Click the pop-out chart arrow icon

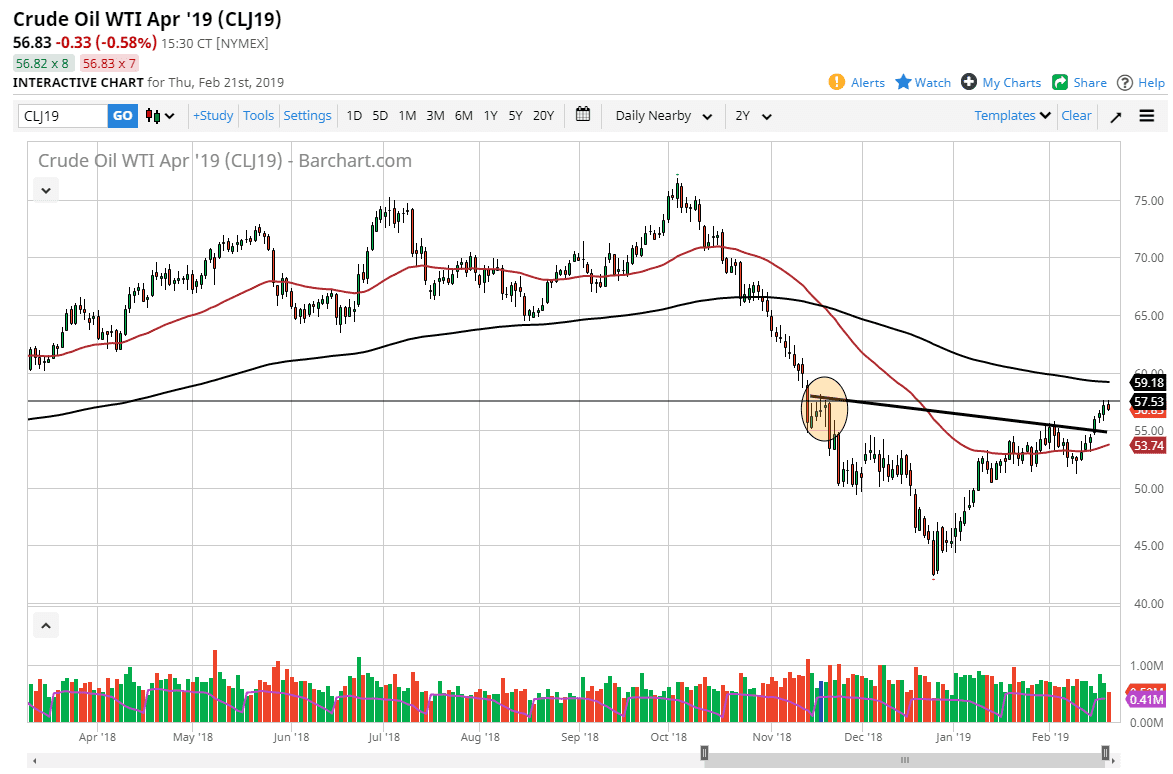pos(1115,116)
